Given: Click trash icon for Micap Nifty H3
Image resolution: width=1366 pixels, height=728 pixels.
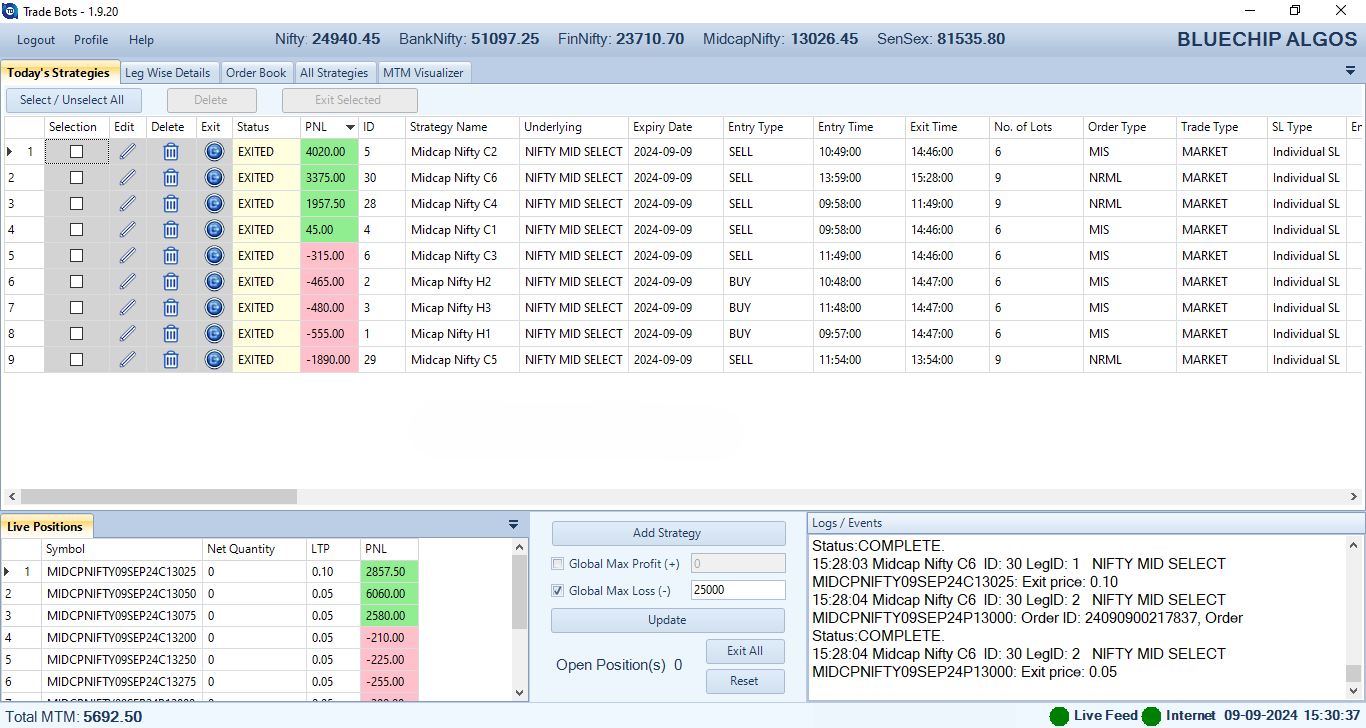Looking at the screenshot, I should 171,307.
